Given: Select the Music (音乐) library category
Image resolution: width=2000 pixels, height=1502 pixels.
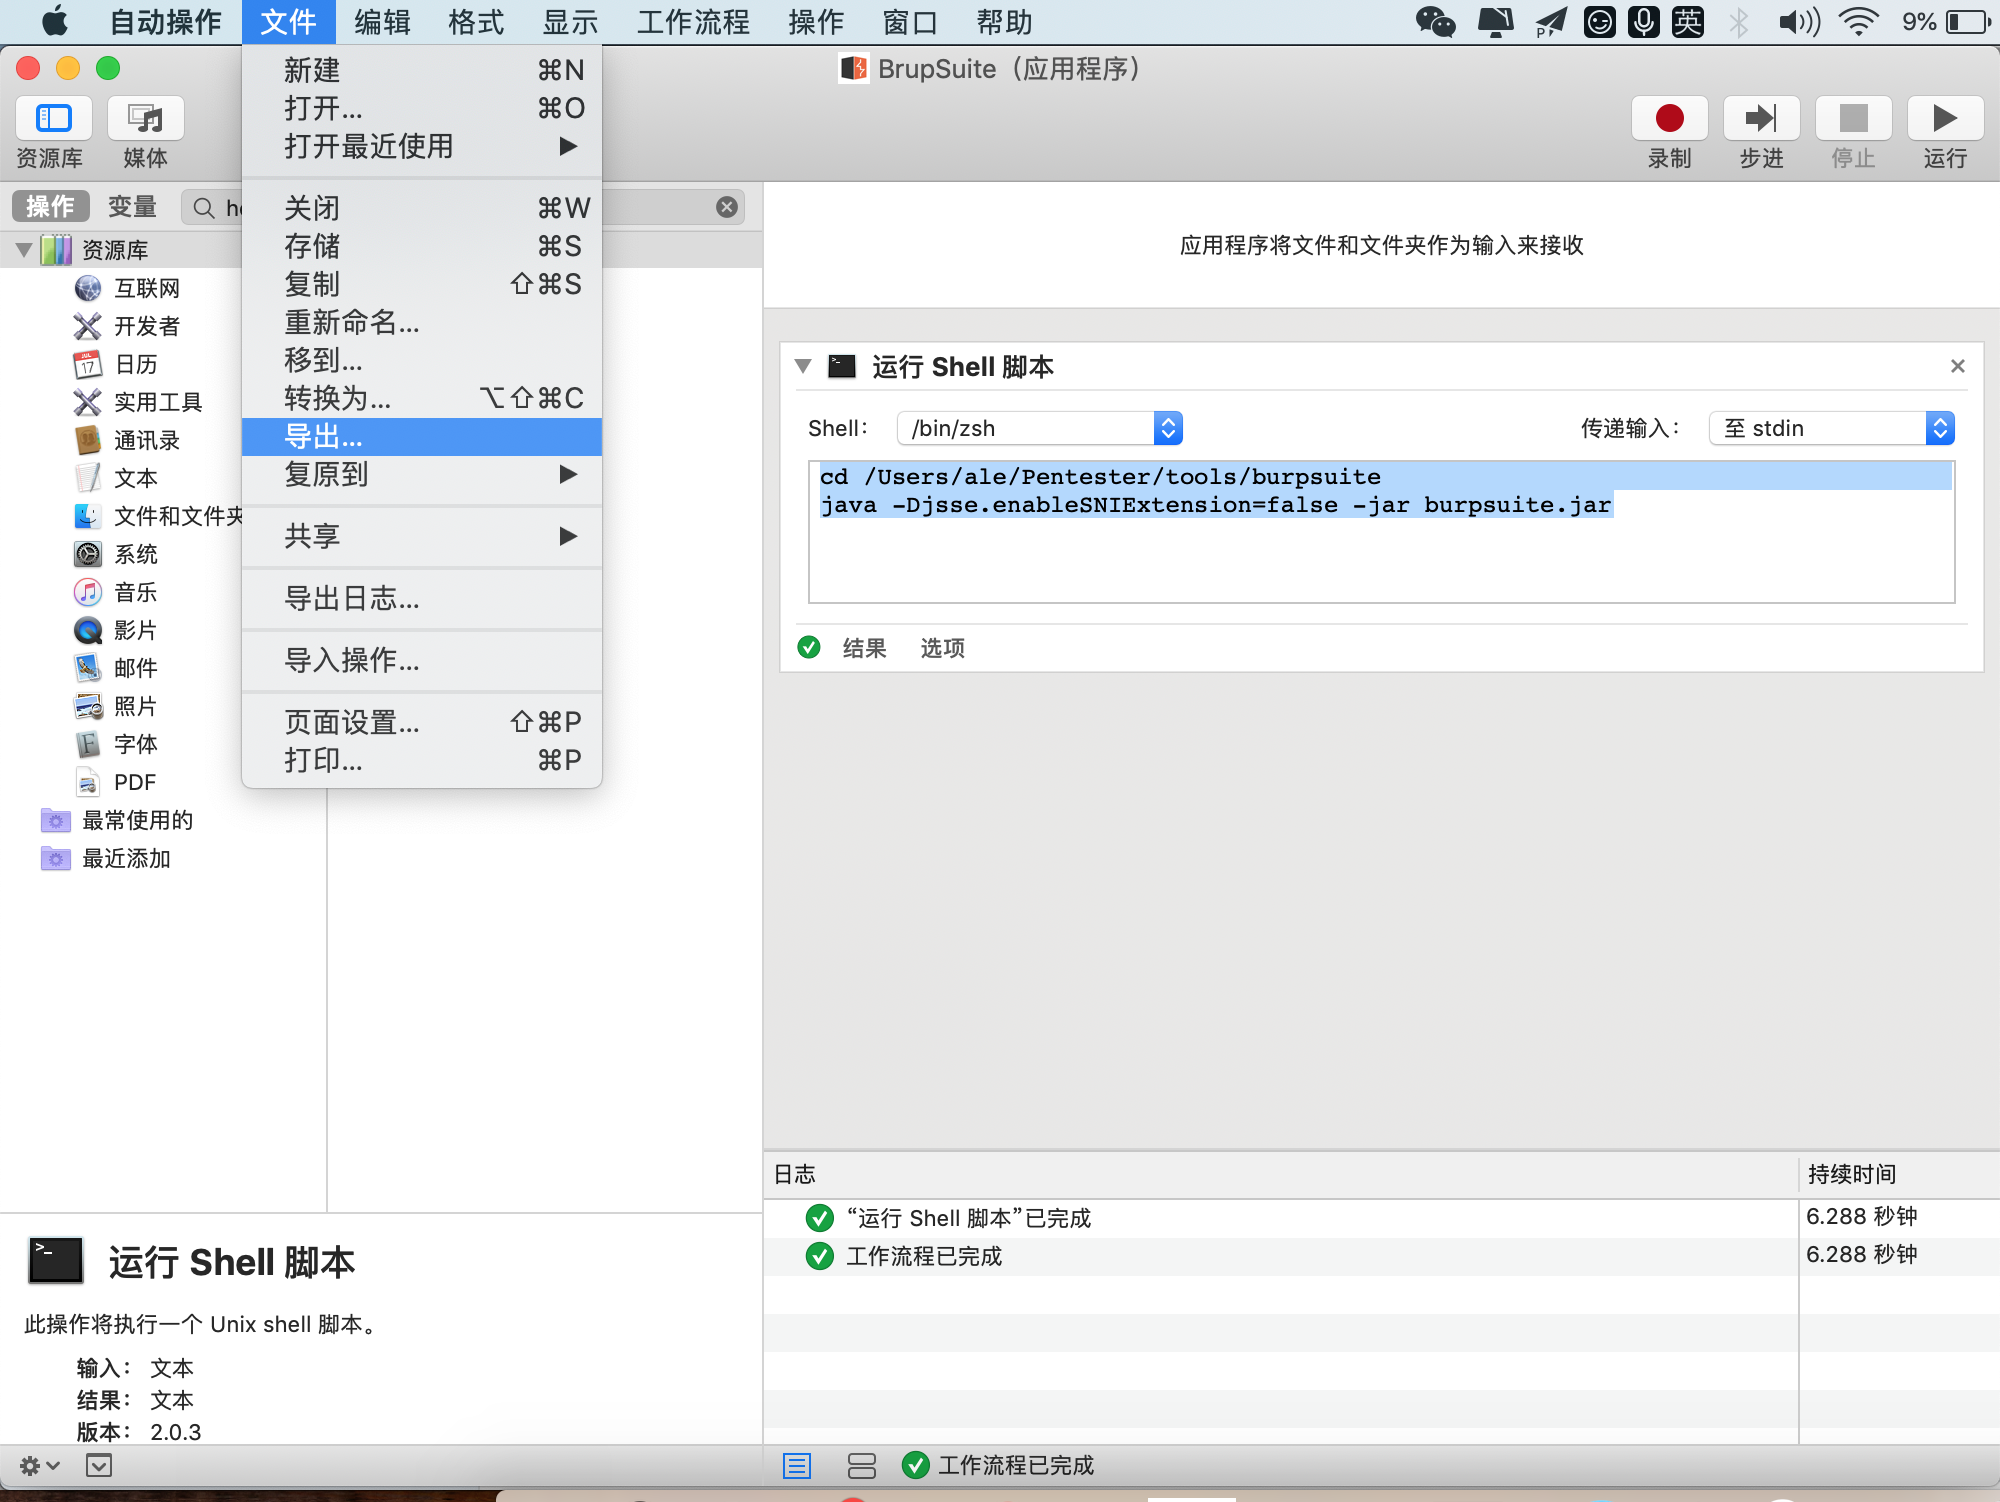Looking at the screenshot, I should coord(135,593).
